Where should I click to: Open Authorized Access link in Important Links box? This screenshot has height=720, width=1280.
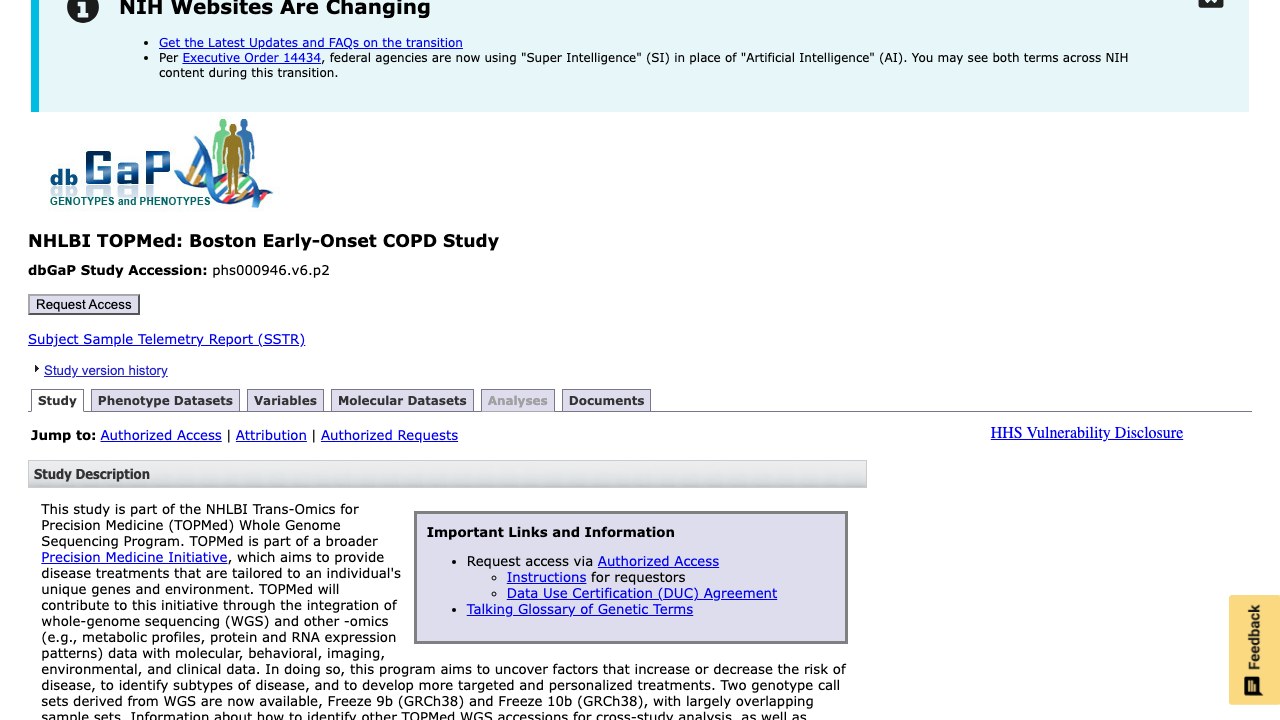(658, 561)
